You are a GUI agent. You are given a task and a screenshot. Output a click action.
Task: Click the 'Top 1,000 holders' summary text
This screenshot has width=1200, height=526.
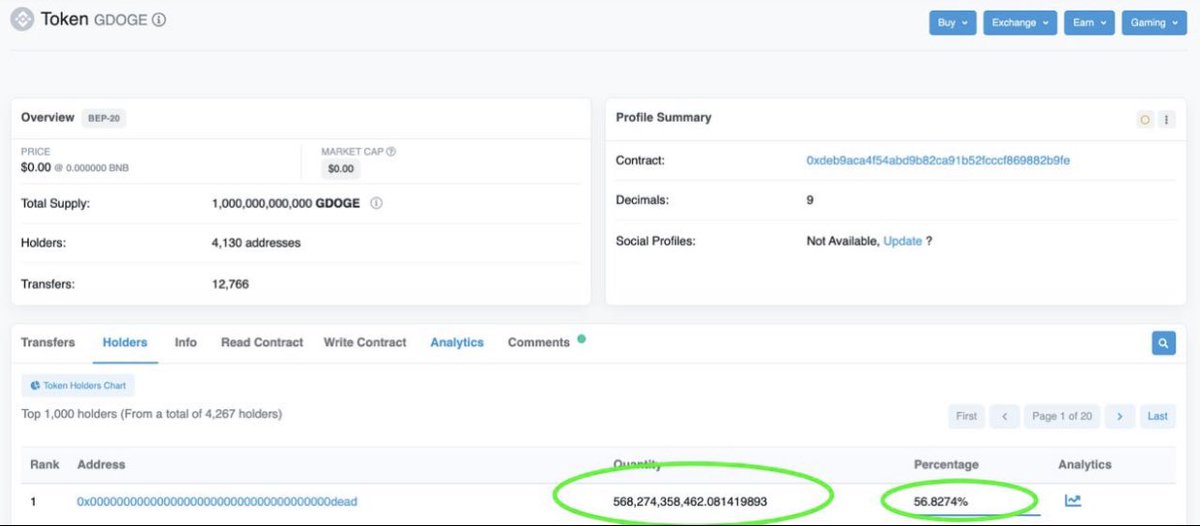[152, 413]
